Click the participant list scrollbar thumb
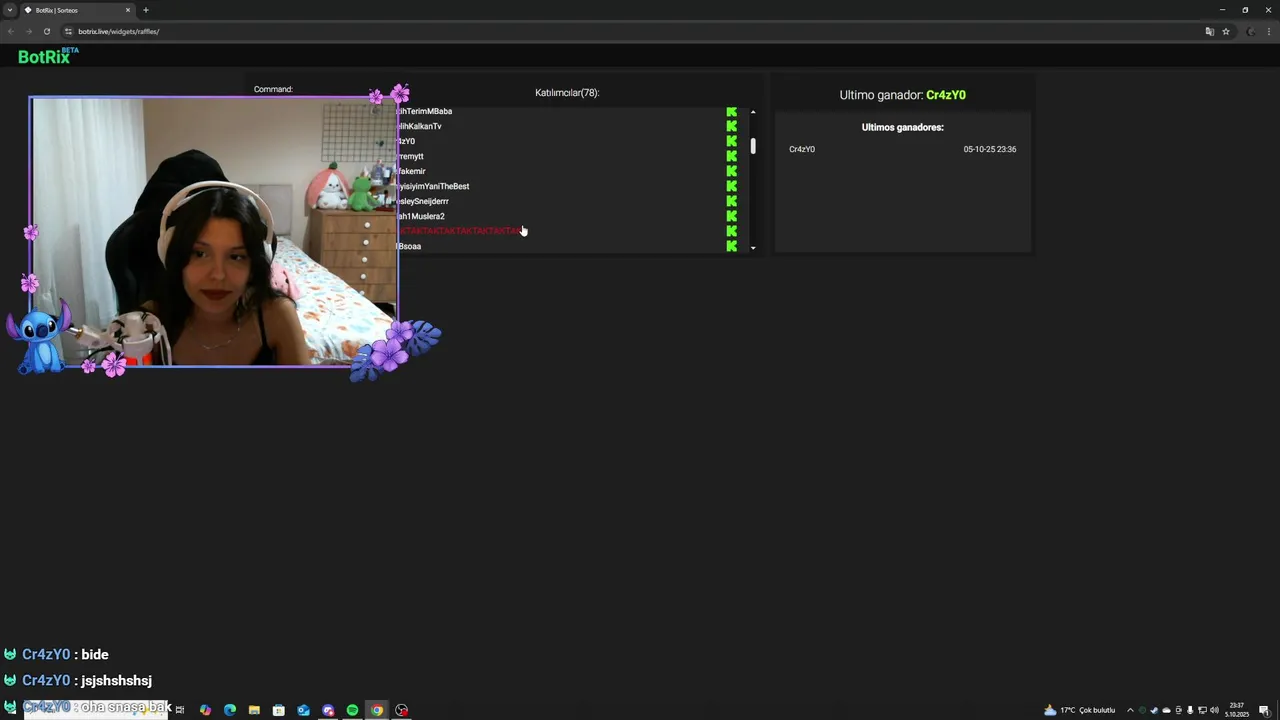 (x=753, y=146)
